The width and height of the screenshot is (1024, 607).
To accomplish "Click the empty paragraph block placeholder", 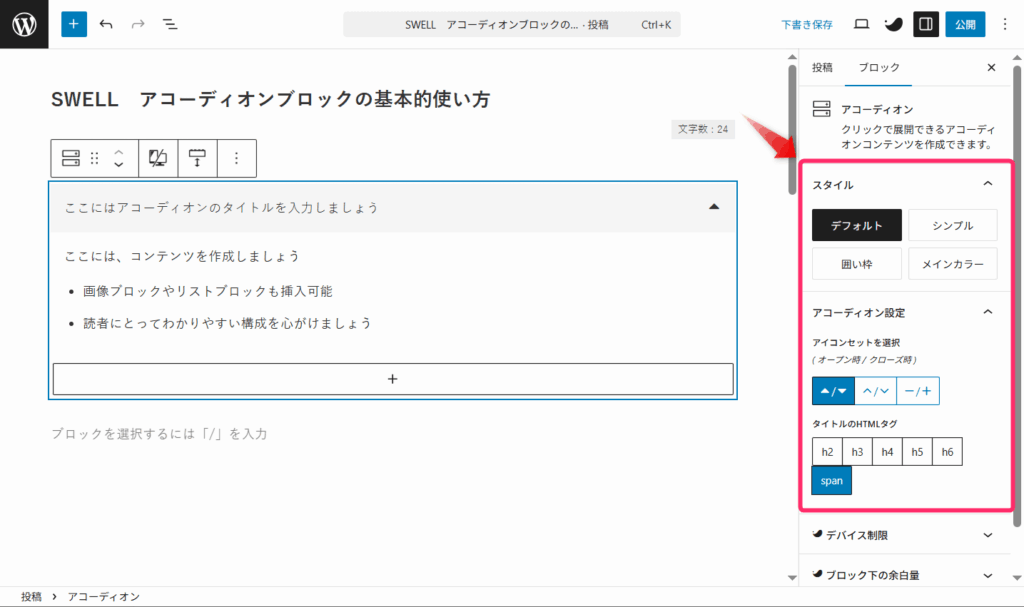I will (x=159, y=434).
